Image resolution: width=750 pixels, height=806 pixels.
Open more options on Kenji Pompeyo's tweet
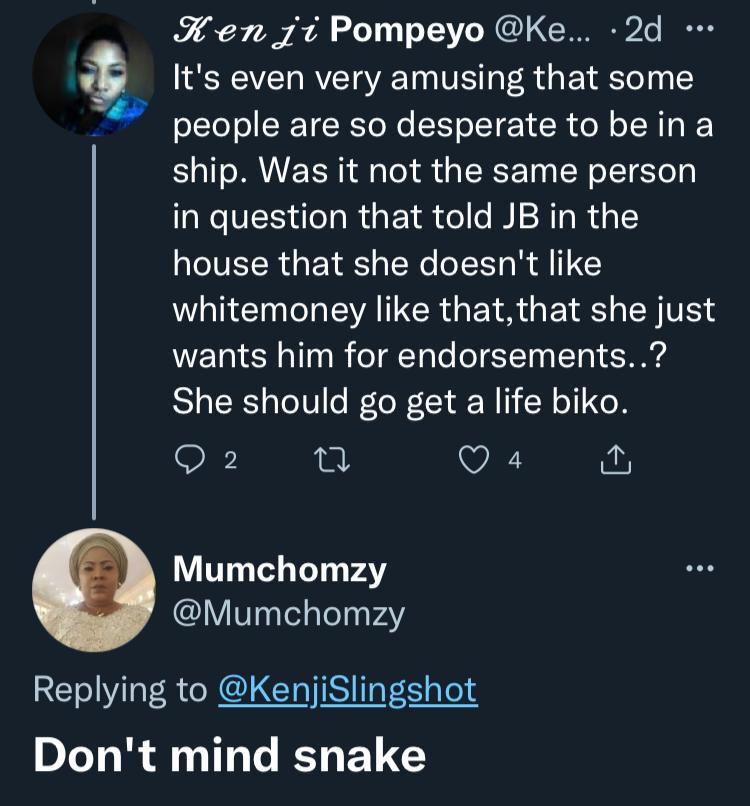pos(700,29)
